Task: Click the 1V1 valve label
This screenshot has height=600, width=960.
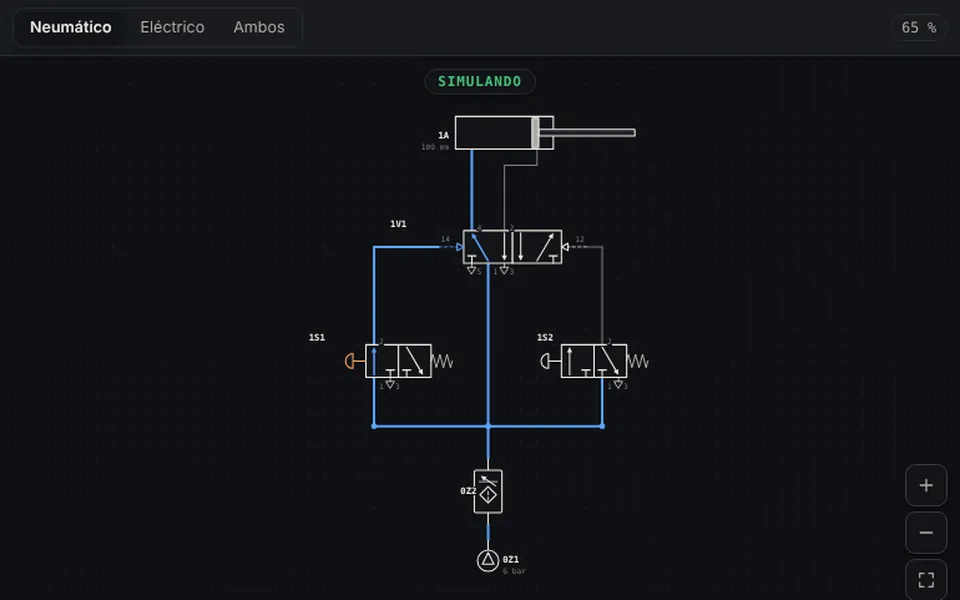Action: click(398, 224)
